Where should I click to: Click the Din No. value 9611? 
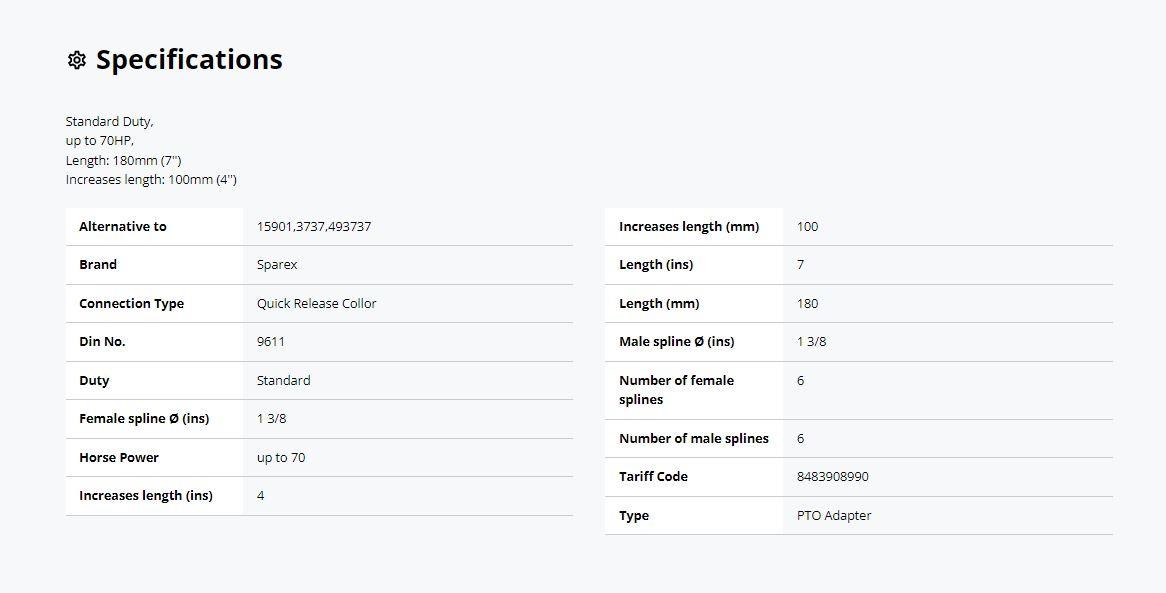pos(270,342)
